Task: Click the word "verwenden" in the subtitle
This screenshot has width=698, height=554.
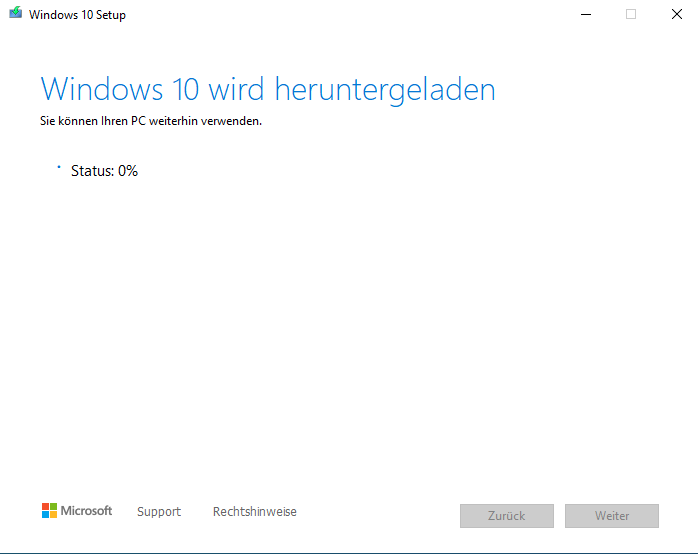Action: pyautogui.click(x=236, y=121)
